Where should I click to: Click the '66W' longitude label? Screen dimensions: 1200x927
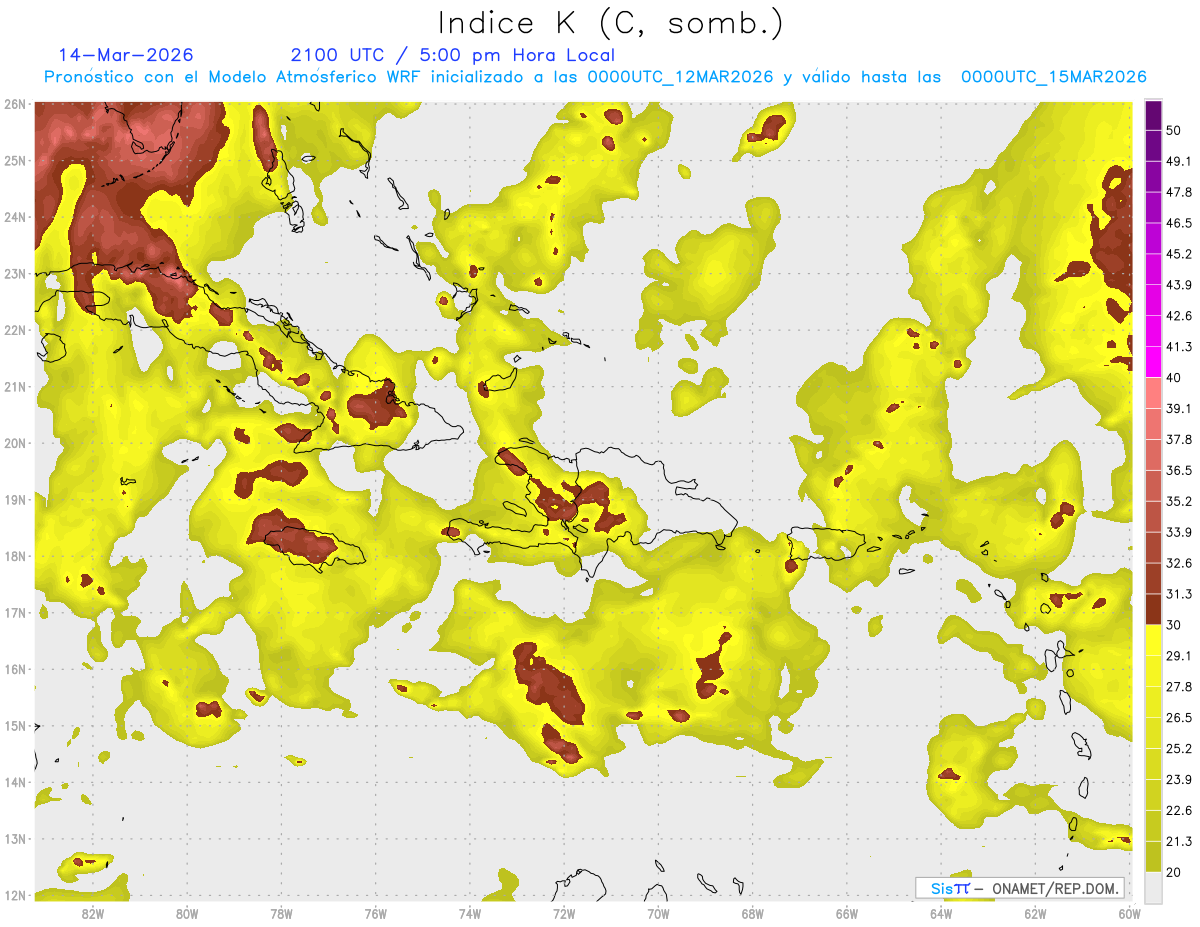click(x=846, y=913)
